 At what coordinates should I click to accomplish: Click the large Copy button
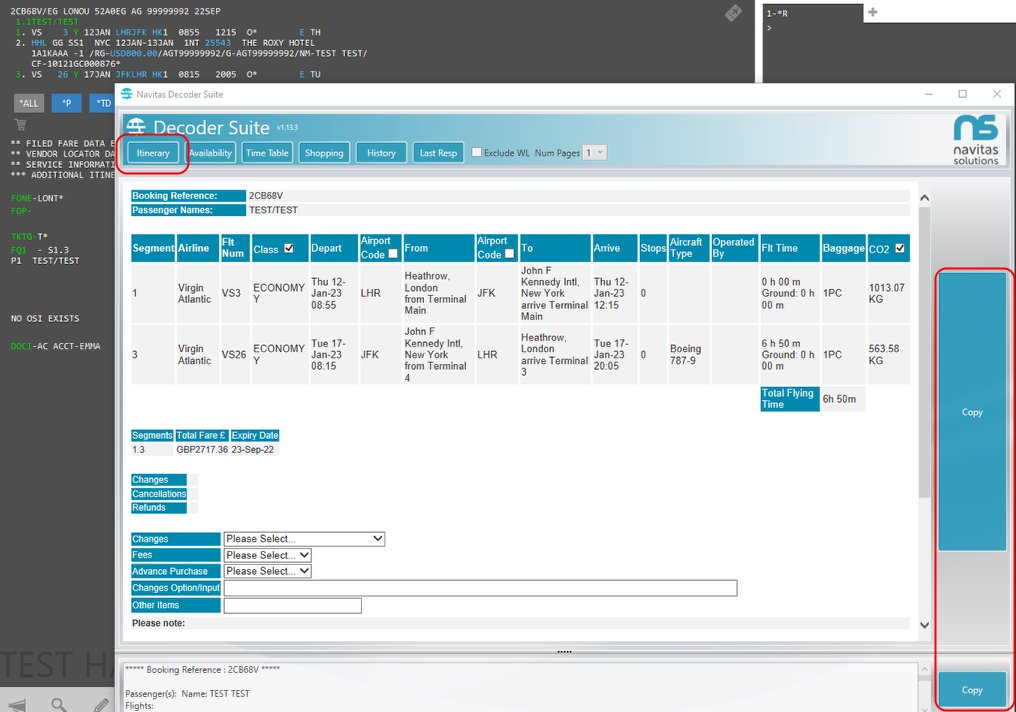pos(972,412)
